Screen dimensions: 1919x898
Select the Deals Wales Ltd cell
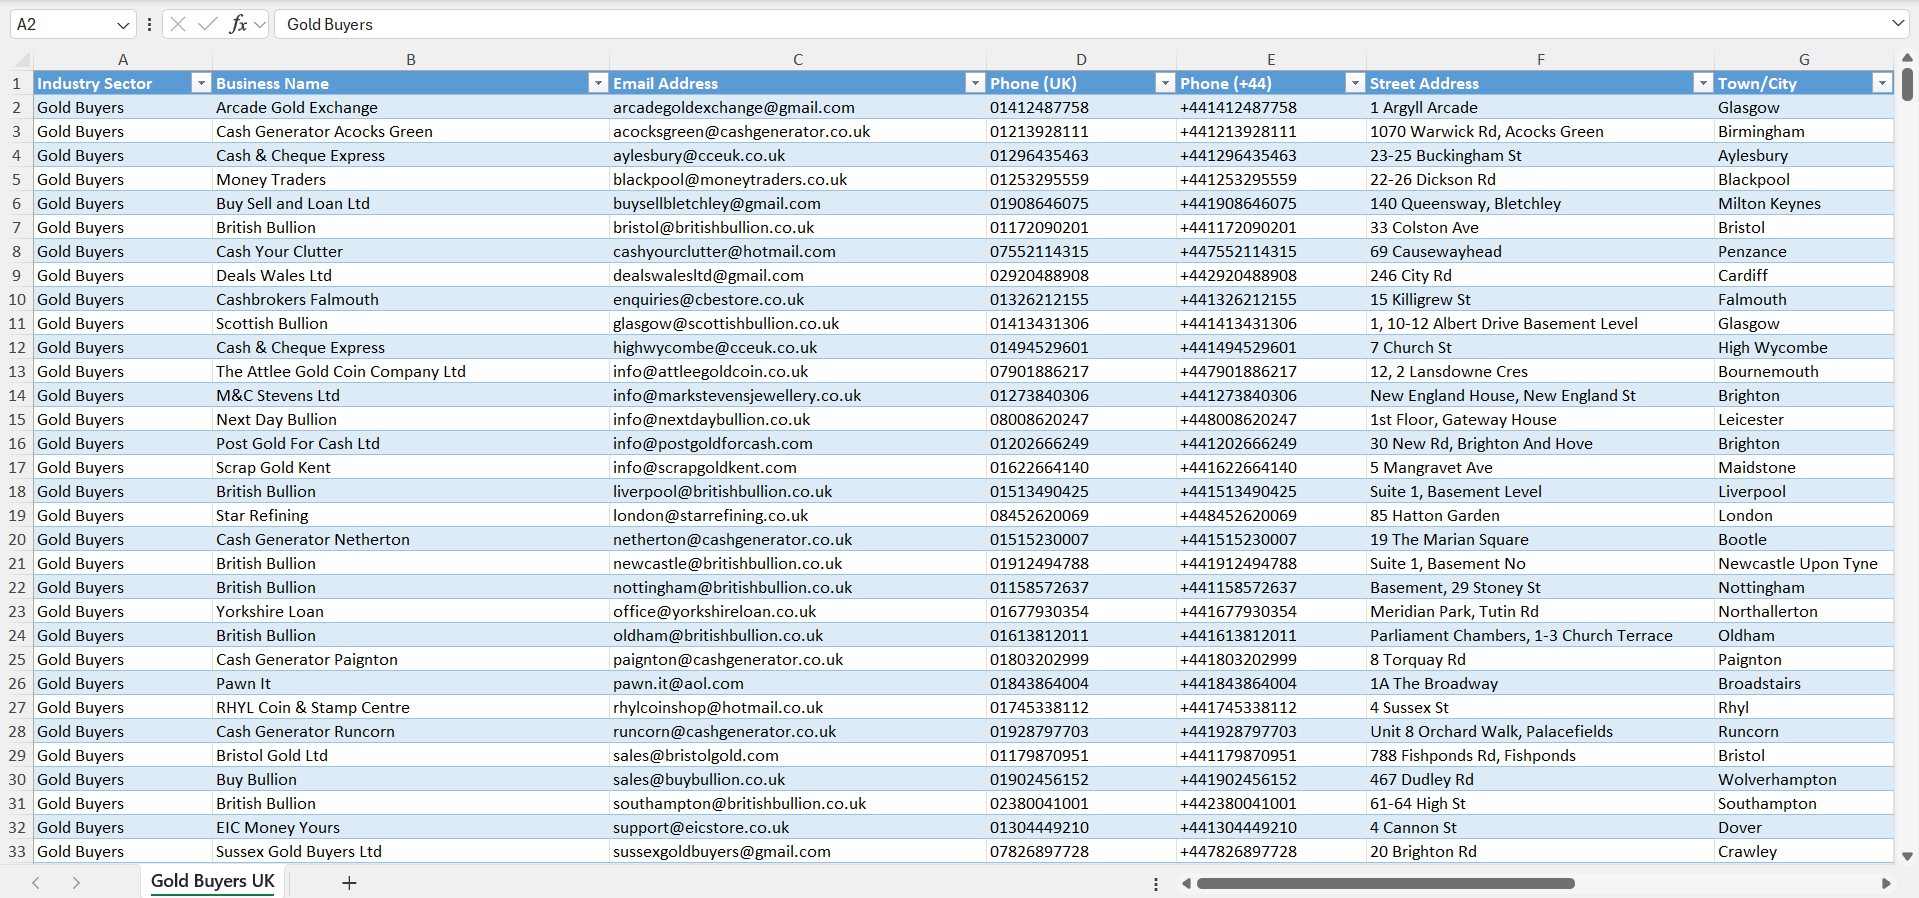(x=411, y=275)
